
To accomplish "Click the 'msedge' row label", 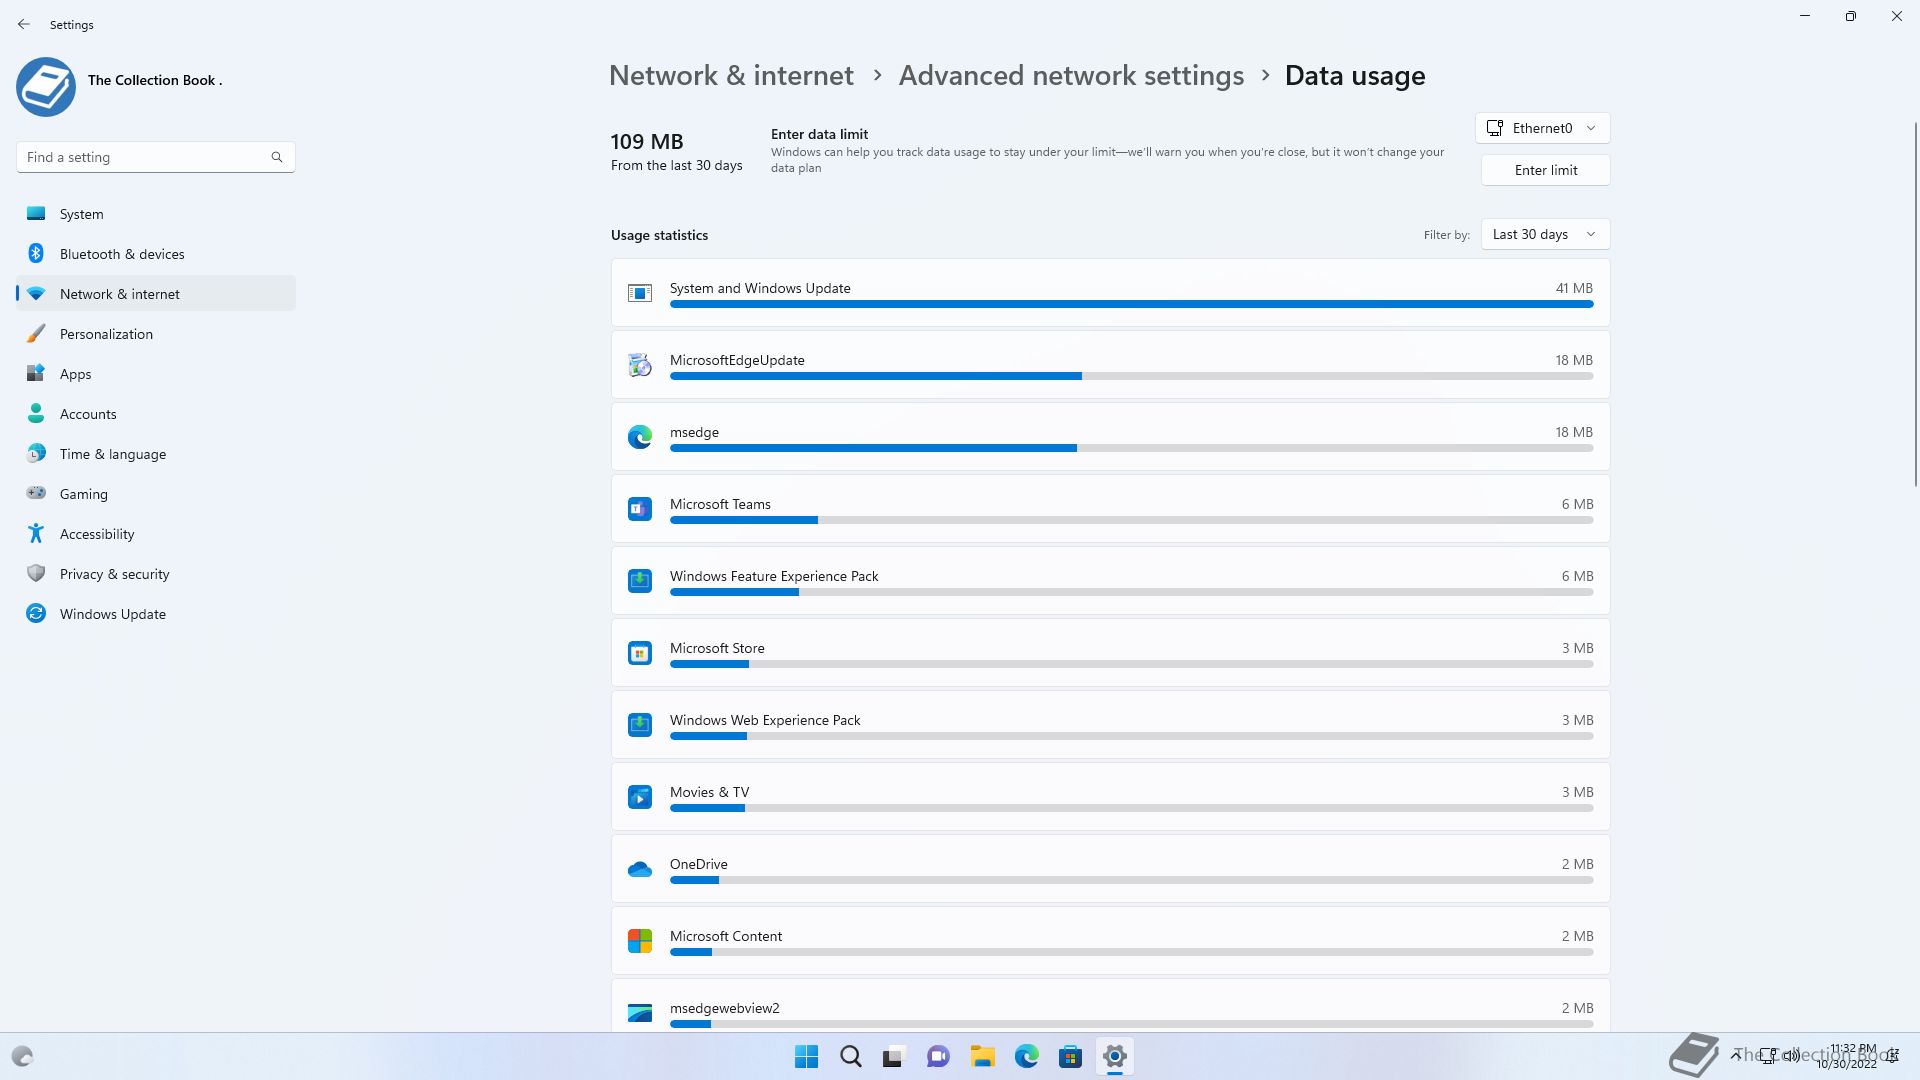I will pos(694,432).
